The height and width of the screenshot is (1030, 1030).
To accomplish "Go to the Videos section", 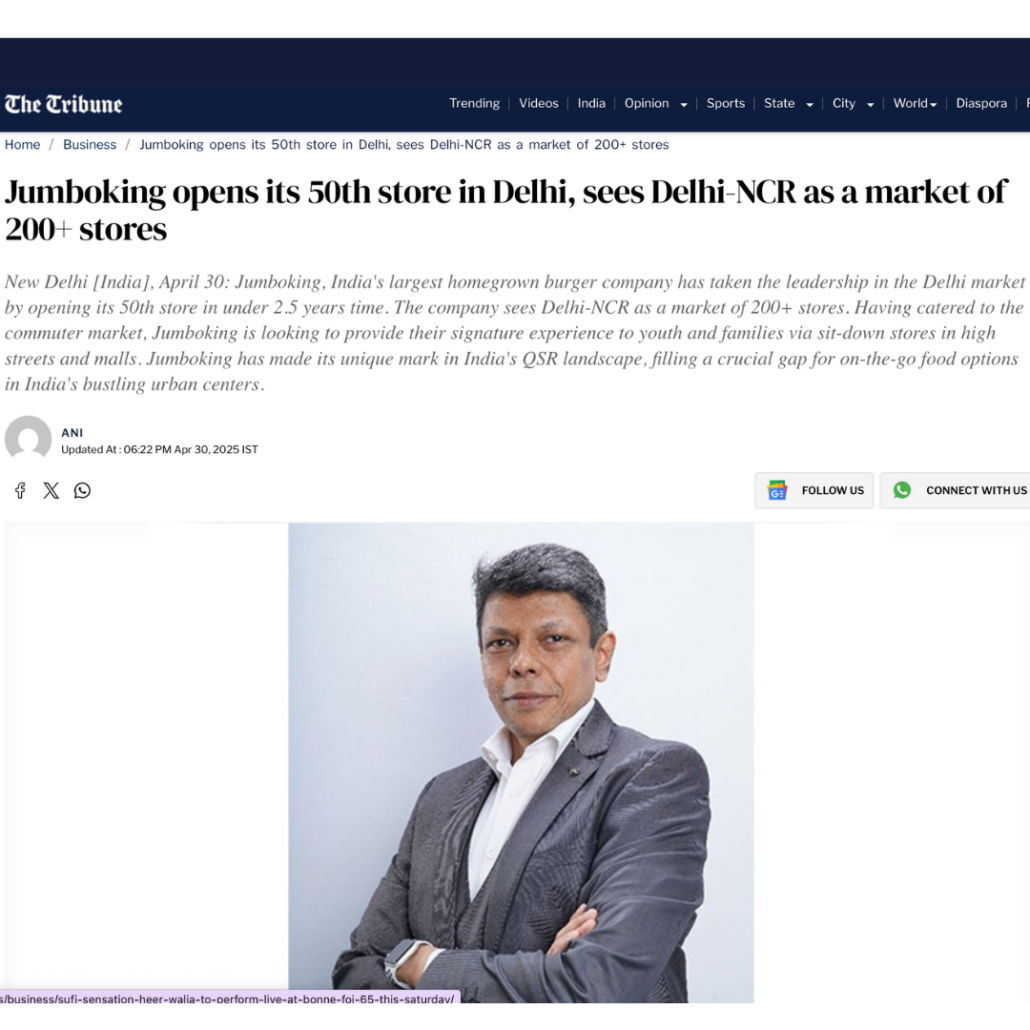I will tap(539, 104).
